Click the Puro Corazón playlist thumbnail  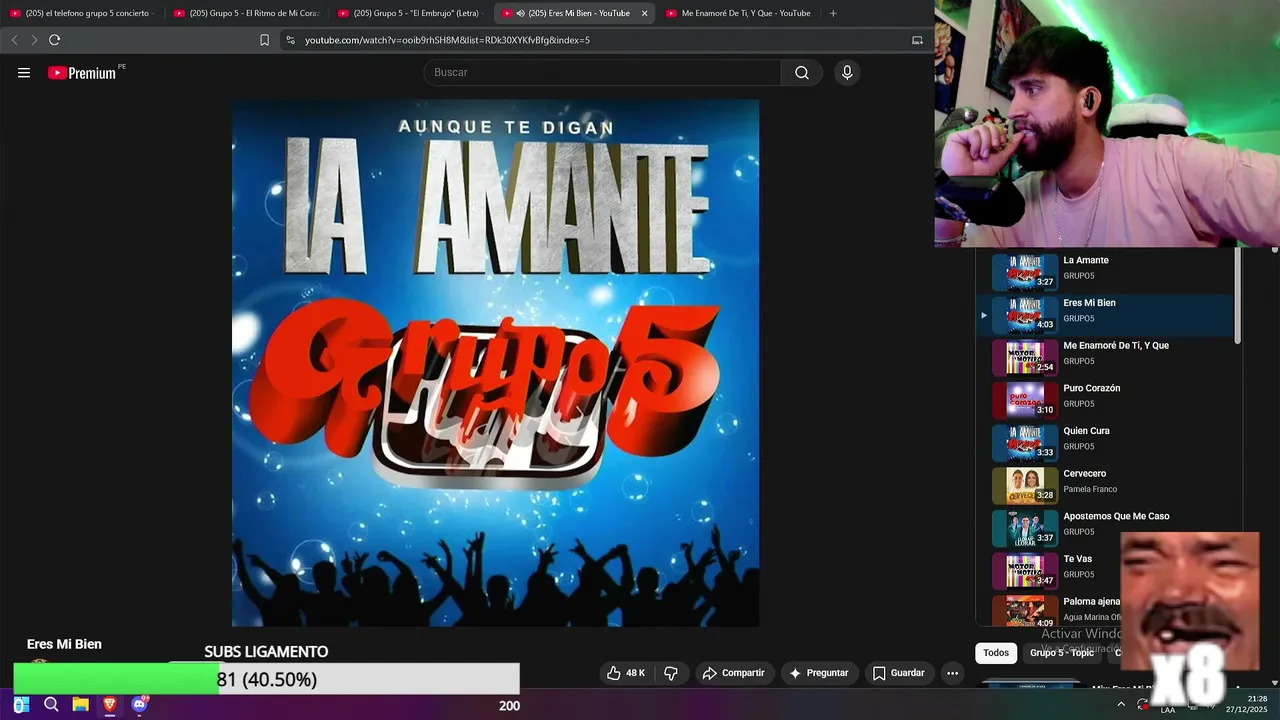coord(1024,401)
